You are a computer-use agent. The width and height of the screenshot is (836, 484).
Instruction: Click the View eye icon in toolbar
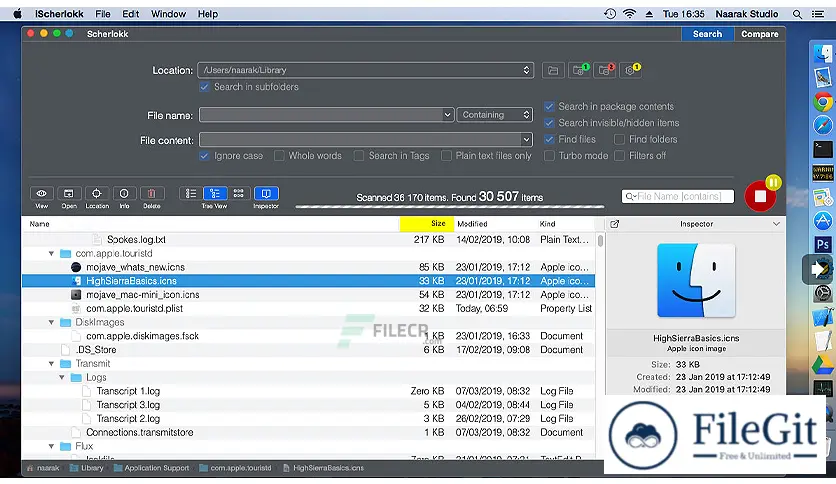(x=41, y=193)
